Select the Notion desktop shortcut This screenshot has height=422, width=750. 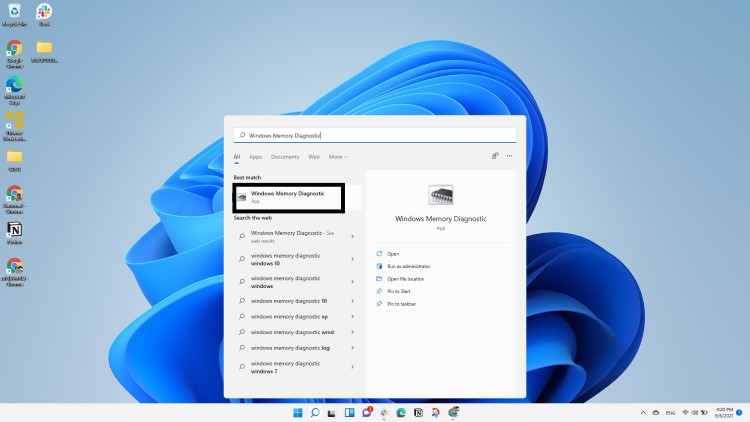[x=14, y=233]
